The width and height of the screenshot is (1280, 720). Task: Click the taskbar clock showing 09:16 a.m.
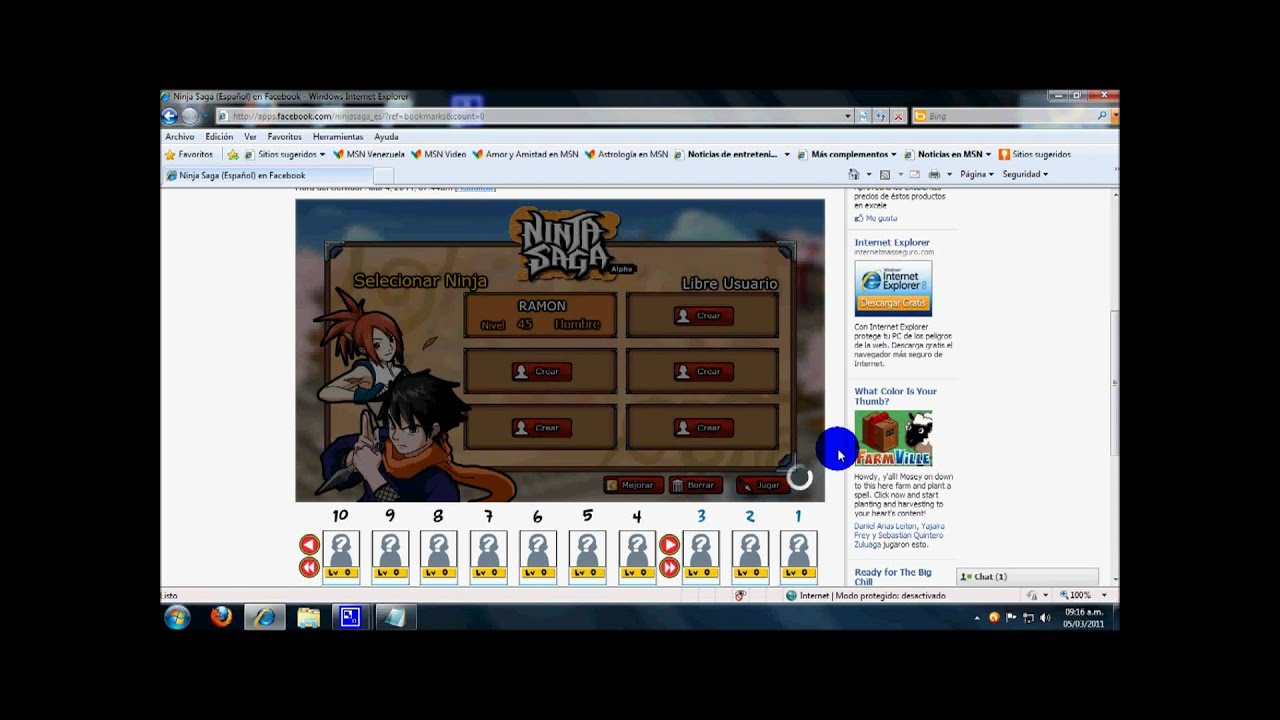(1083, 618)
